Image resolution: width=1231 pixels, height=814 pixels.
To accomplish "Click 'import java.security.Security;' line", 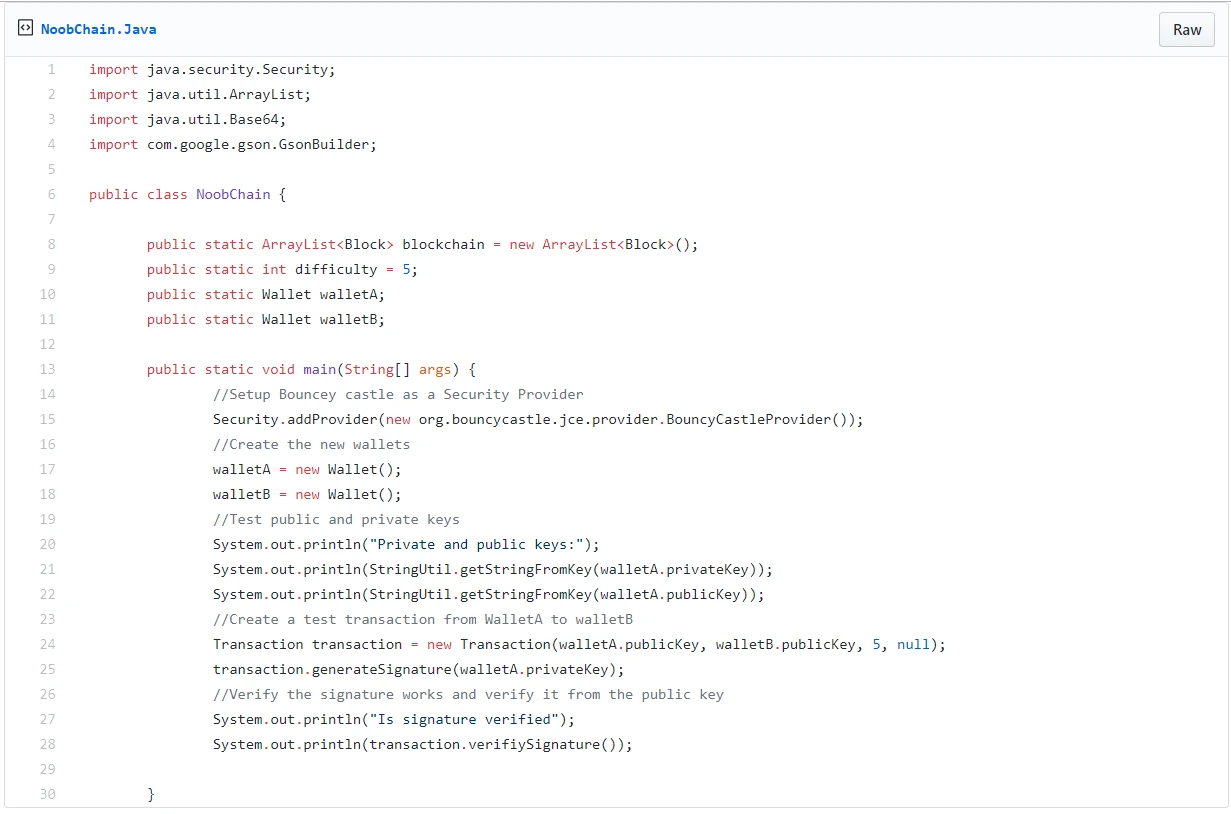I will (x=212, y=69).
